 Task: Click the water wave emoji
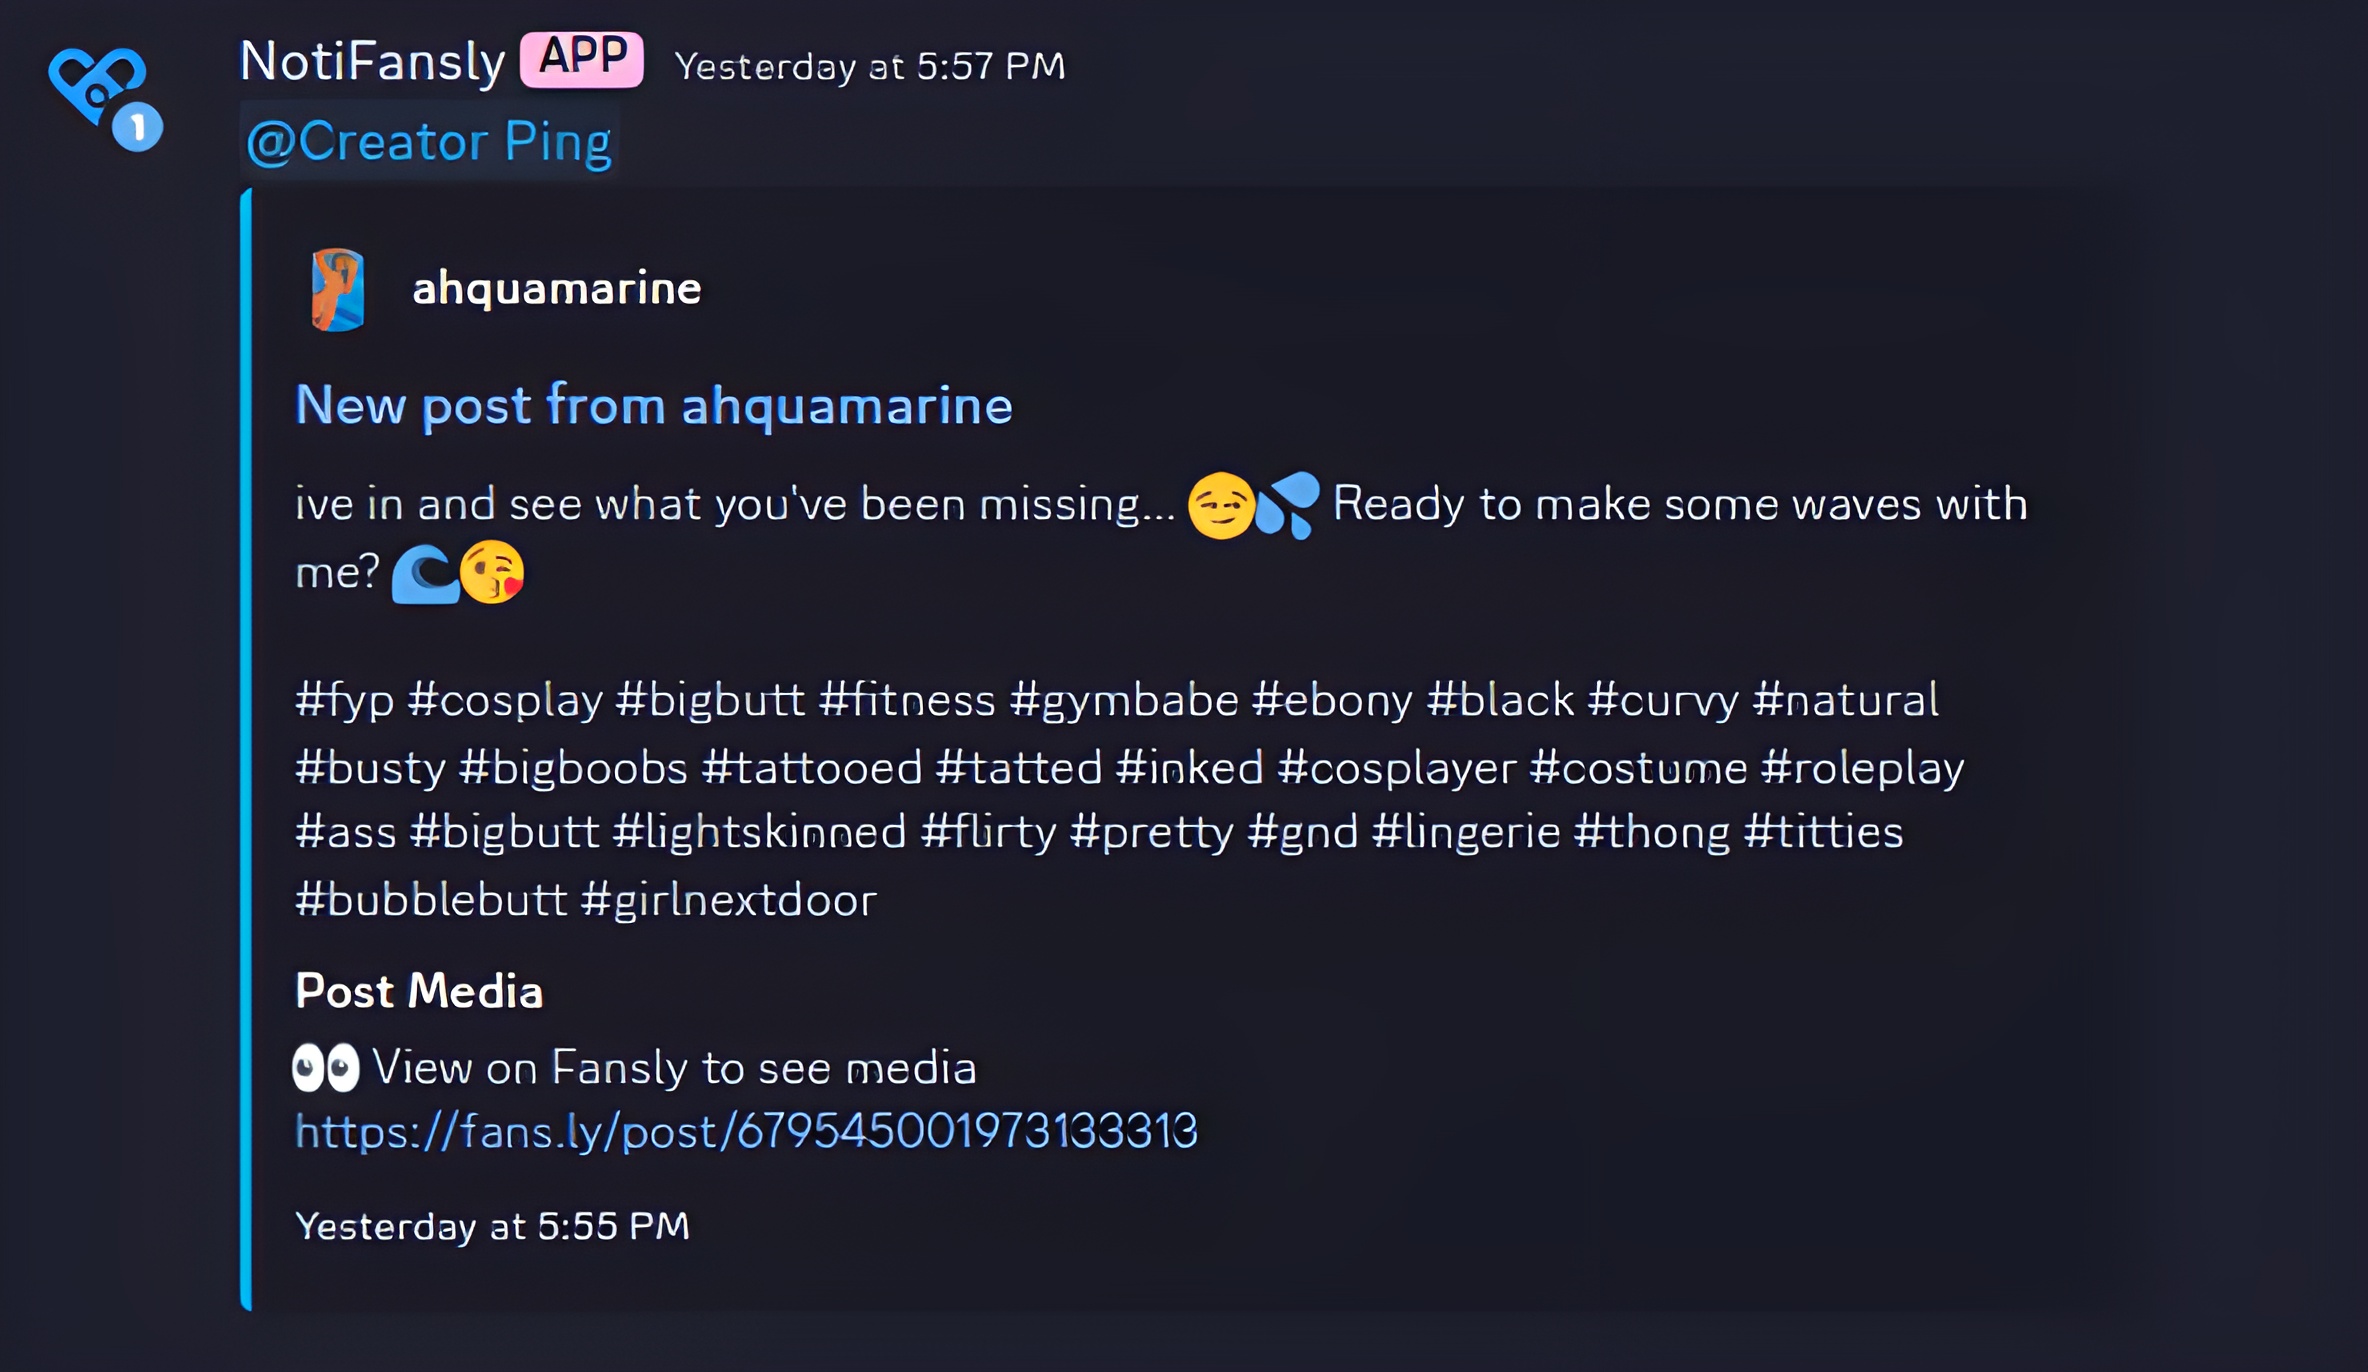click(424, 574)
